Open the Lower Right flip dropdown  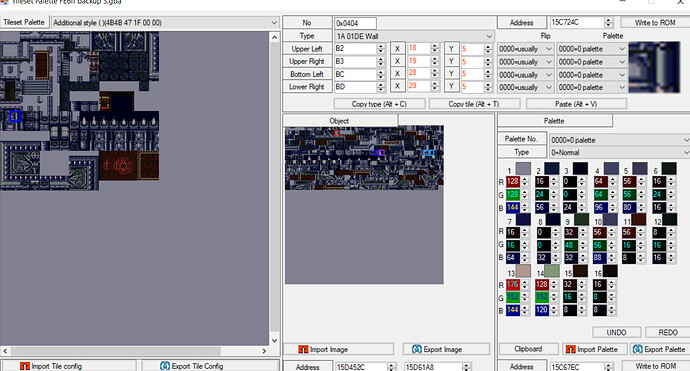525,87
